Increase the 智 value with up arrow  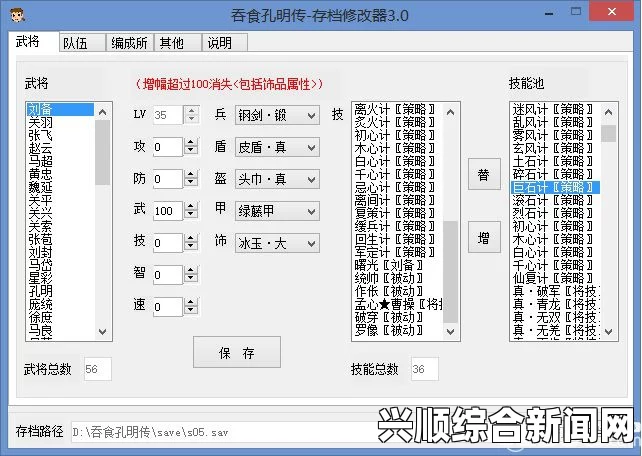[191, 270]
